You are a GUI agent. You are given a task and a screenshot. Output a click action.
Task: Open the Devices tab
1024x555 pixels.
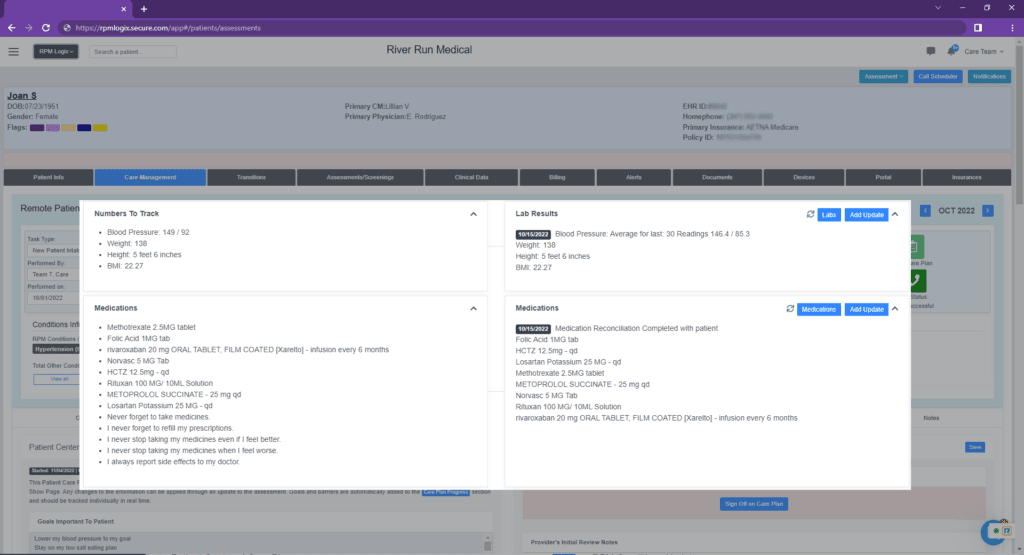804,177
